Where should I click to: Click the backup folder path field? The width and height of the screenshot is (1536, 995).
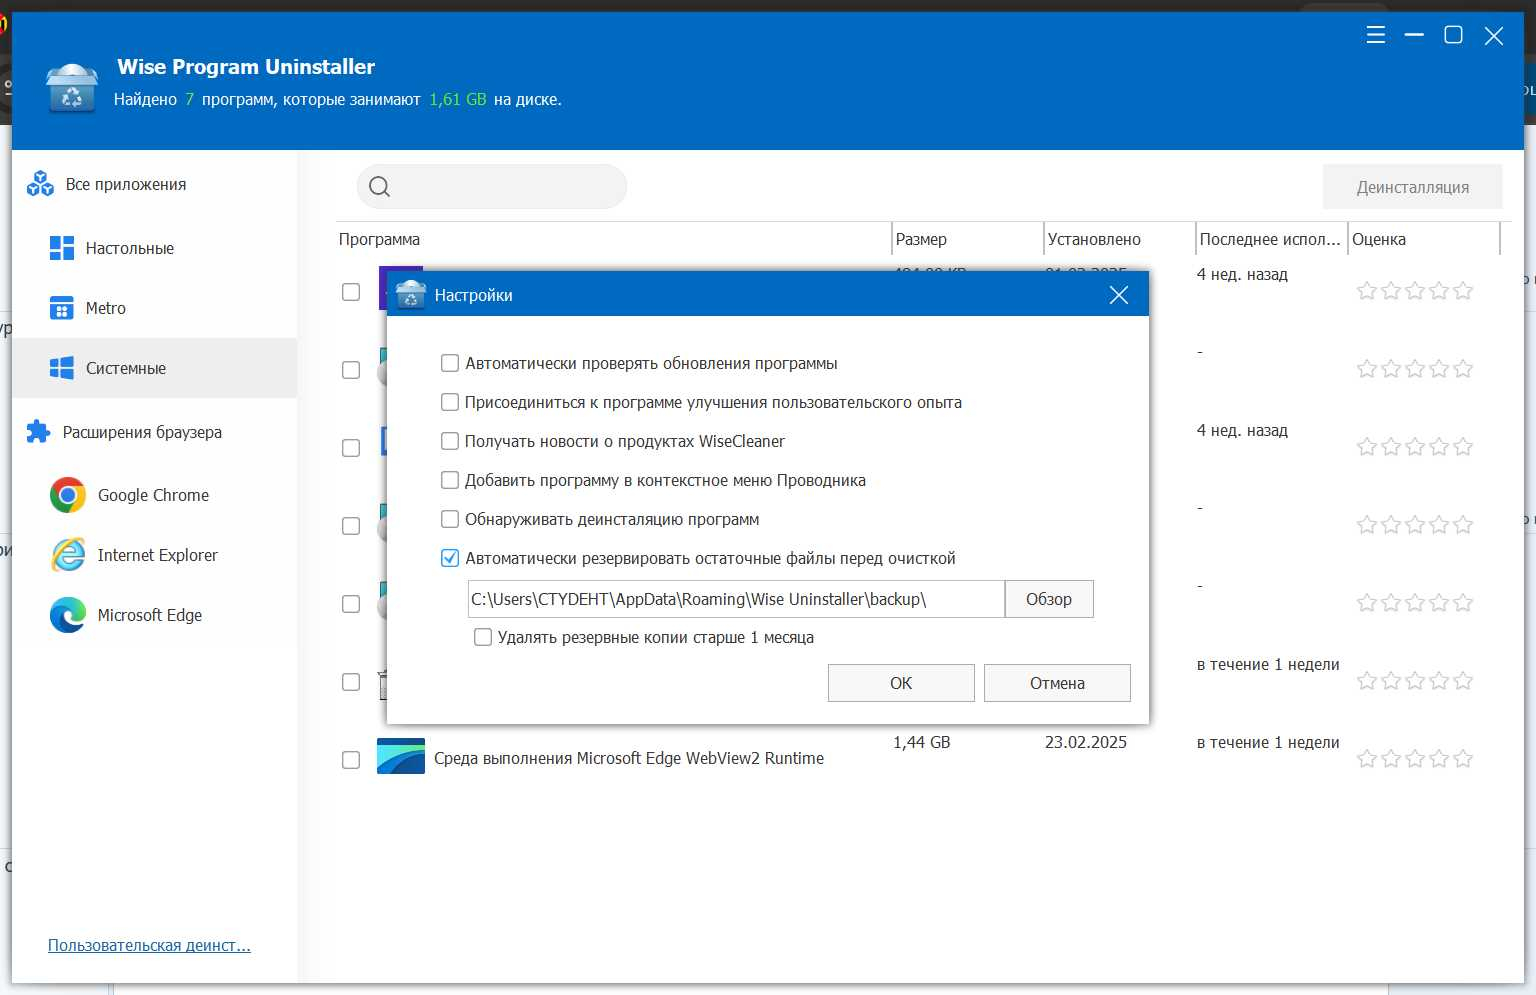coord(736,599)
